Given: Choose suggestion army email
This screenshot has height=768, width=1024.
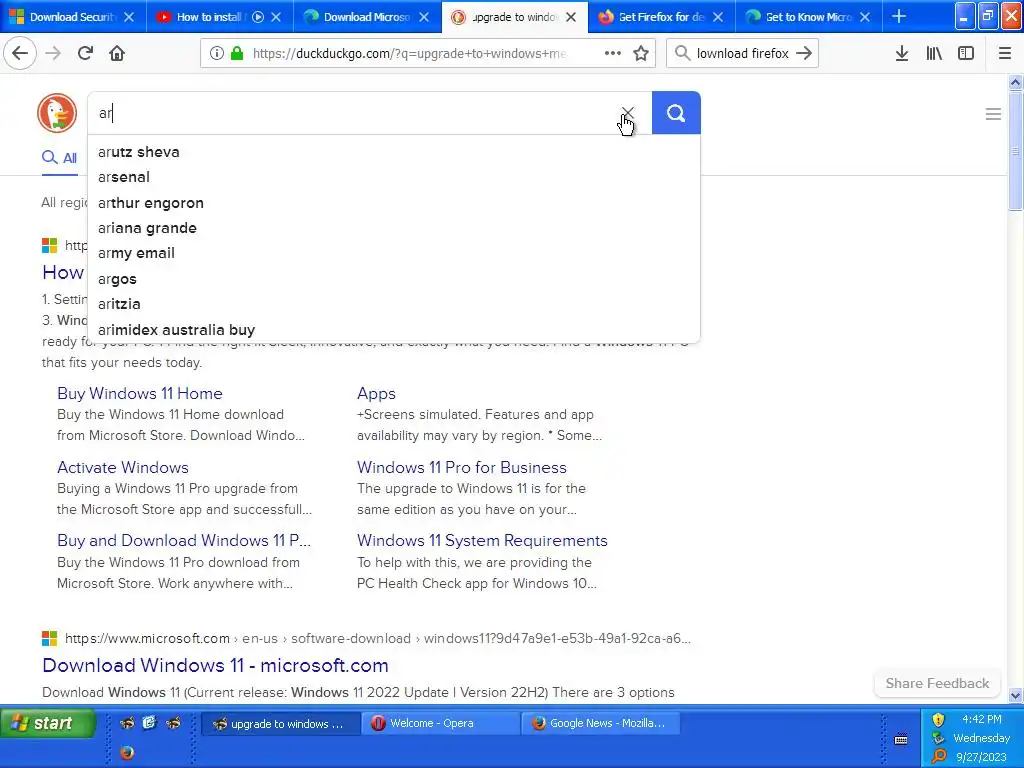Looking at the screenshot, I should click(394, 253).
